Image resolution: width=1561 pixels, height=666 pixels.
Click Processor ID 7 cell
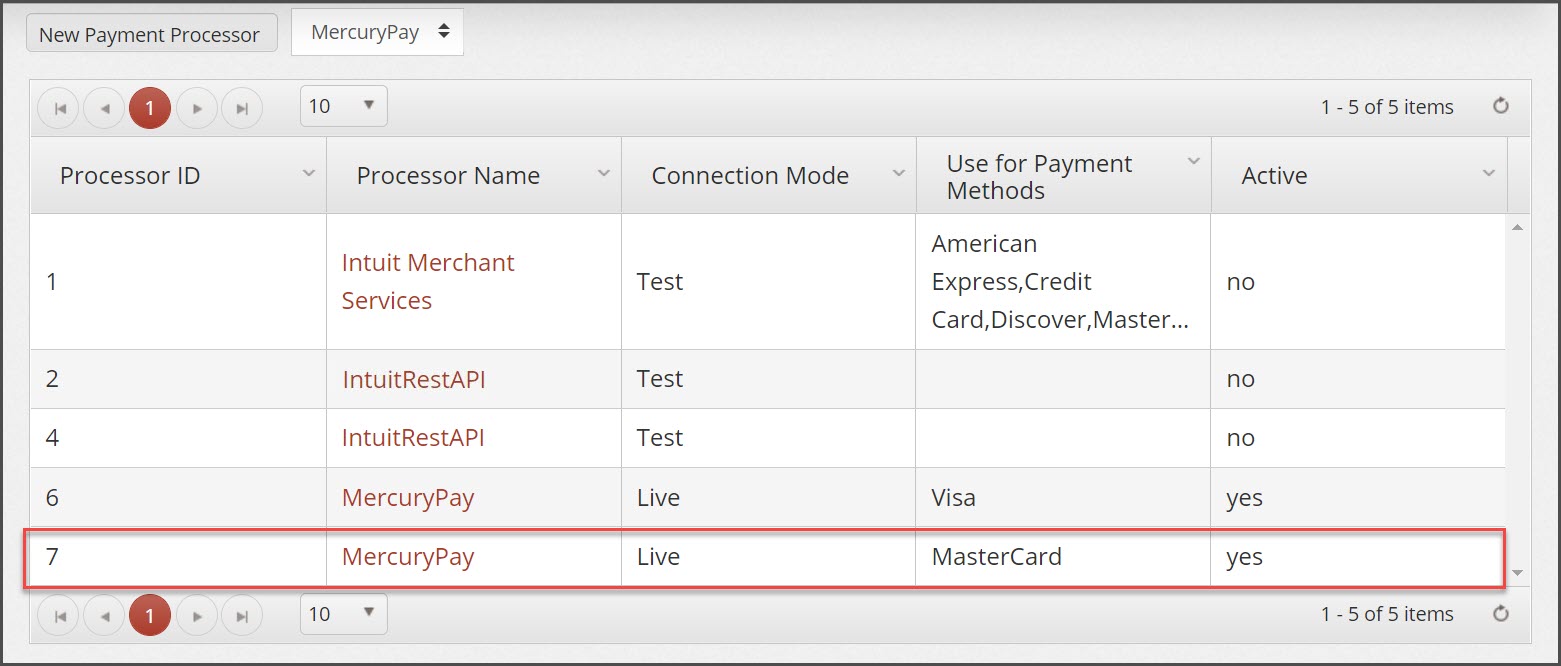[x=178, y=557]
